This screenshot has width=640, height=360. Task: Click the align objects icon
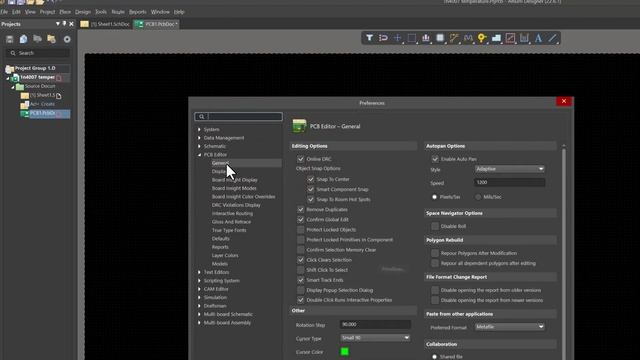tap(426, 38)
